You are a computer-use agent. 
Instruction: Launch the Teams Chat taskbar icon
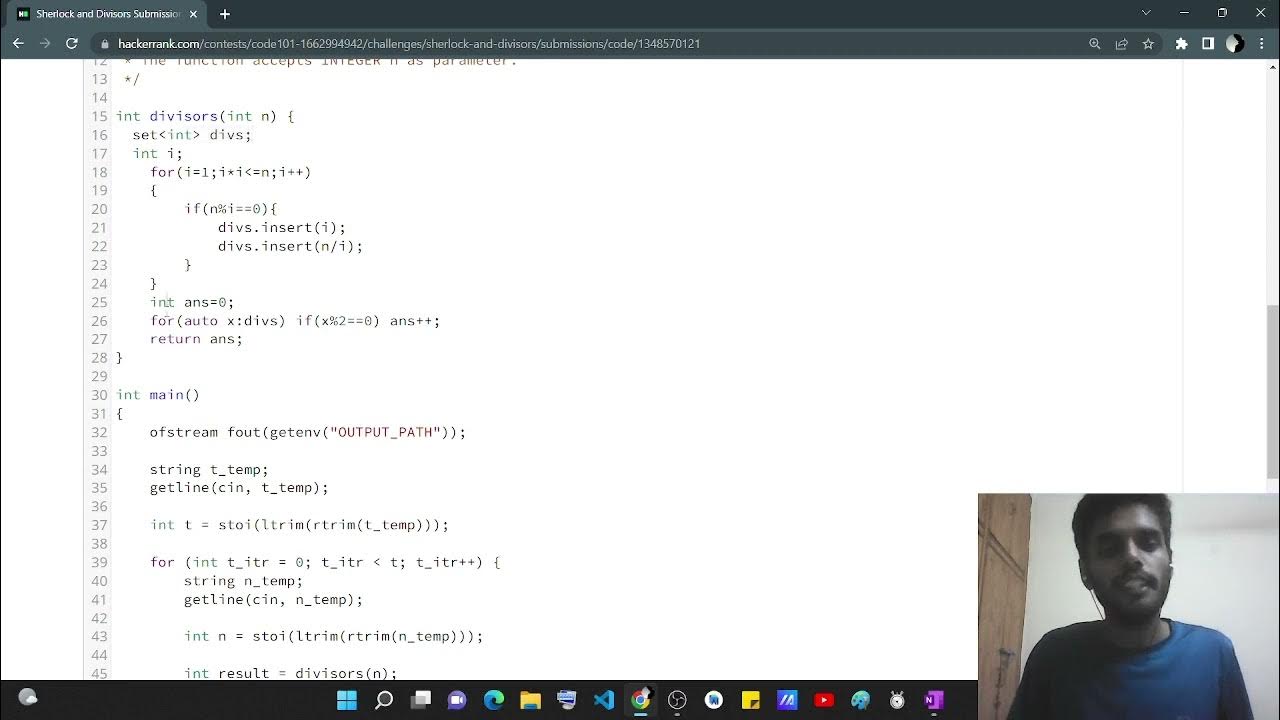click(457, 700)
